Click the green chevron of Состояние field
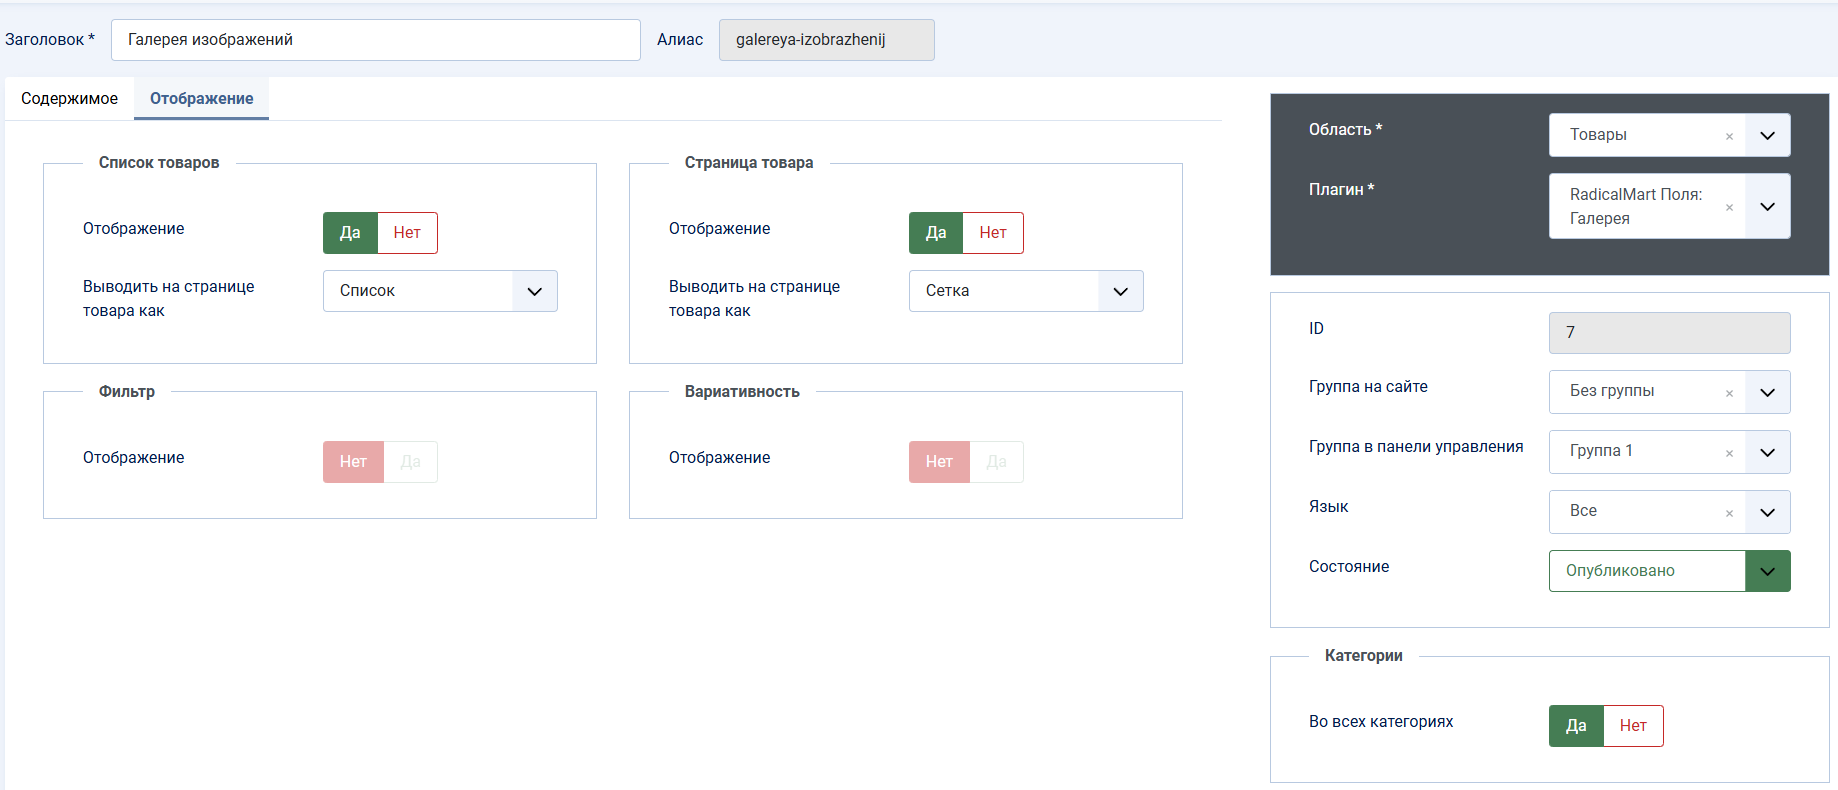The image size is (1838, 790). point(1767,571)
